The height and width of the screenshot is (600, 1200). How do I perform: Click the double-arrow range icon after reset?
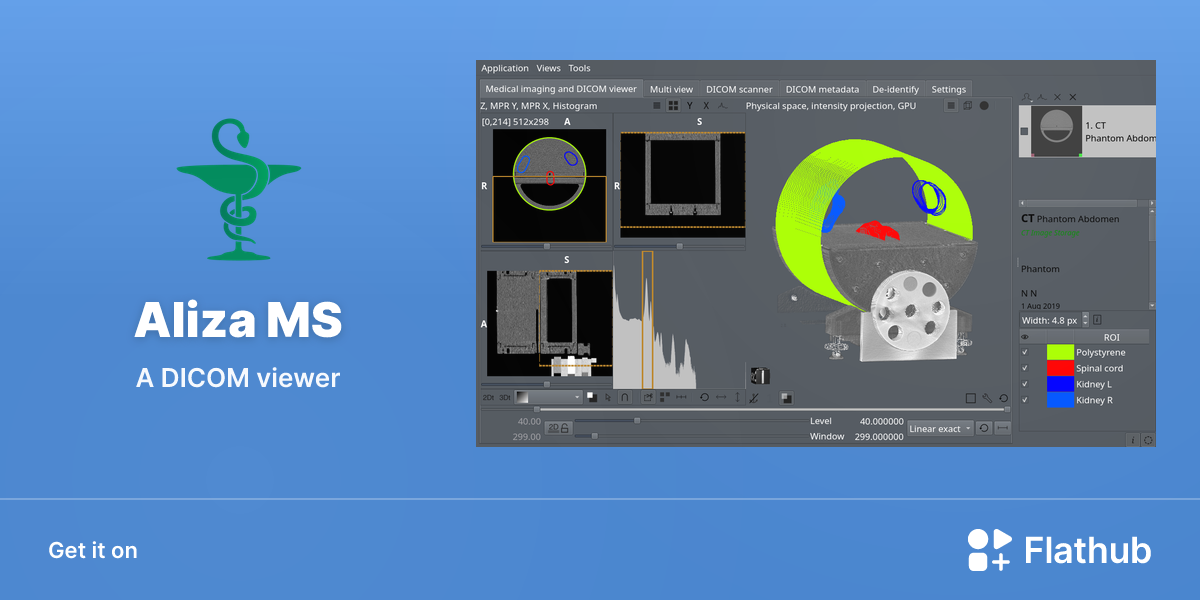pos(1003,428)
